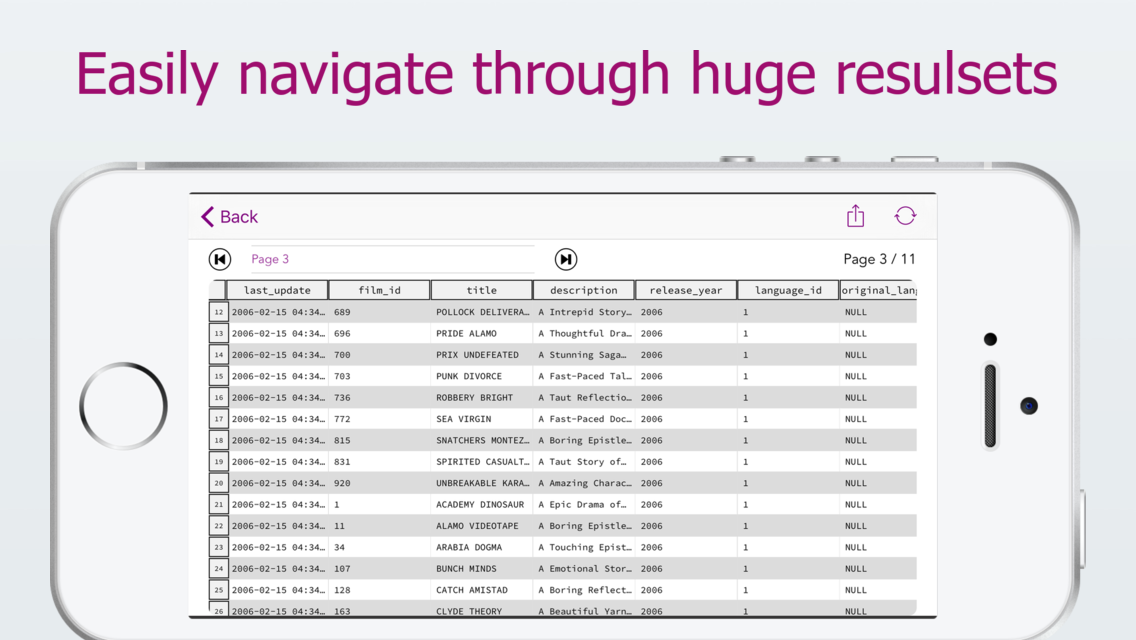Tap the PRIDE ALAMO title cell

[x=481, y=333]
